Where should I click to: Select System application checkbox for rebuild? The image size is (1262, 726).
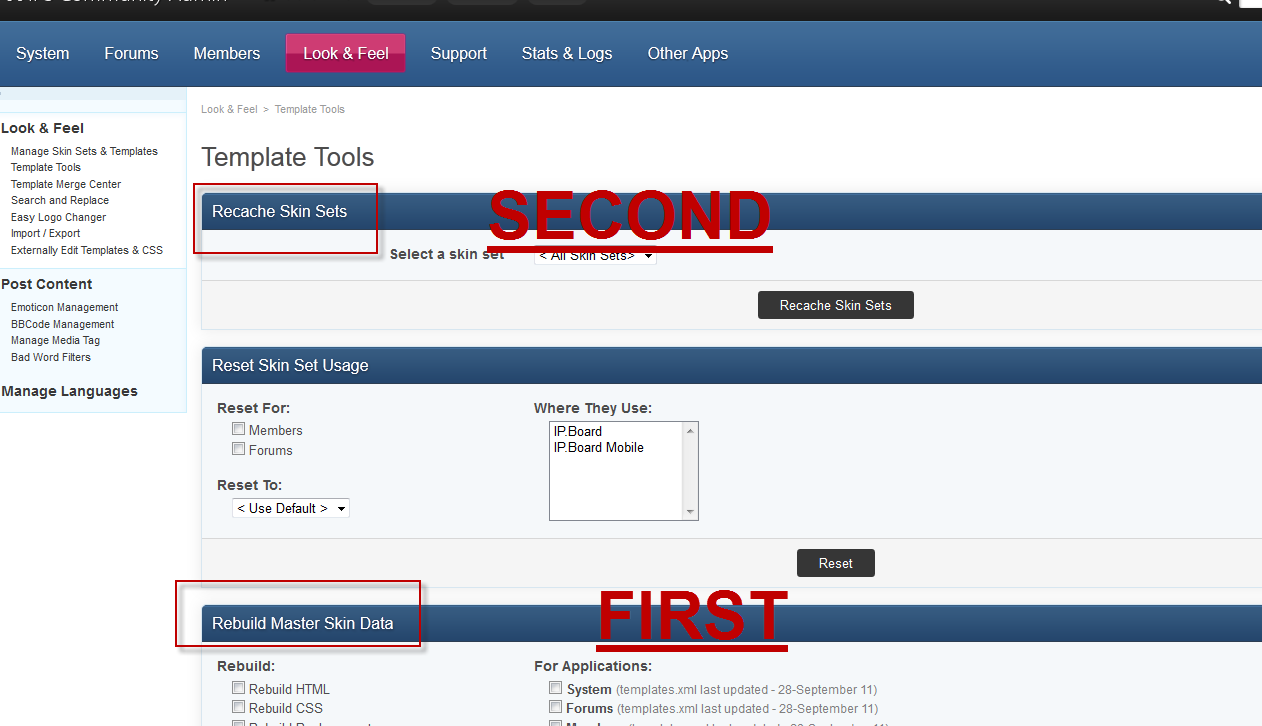(556, 688)
